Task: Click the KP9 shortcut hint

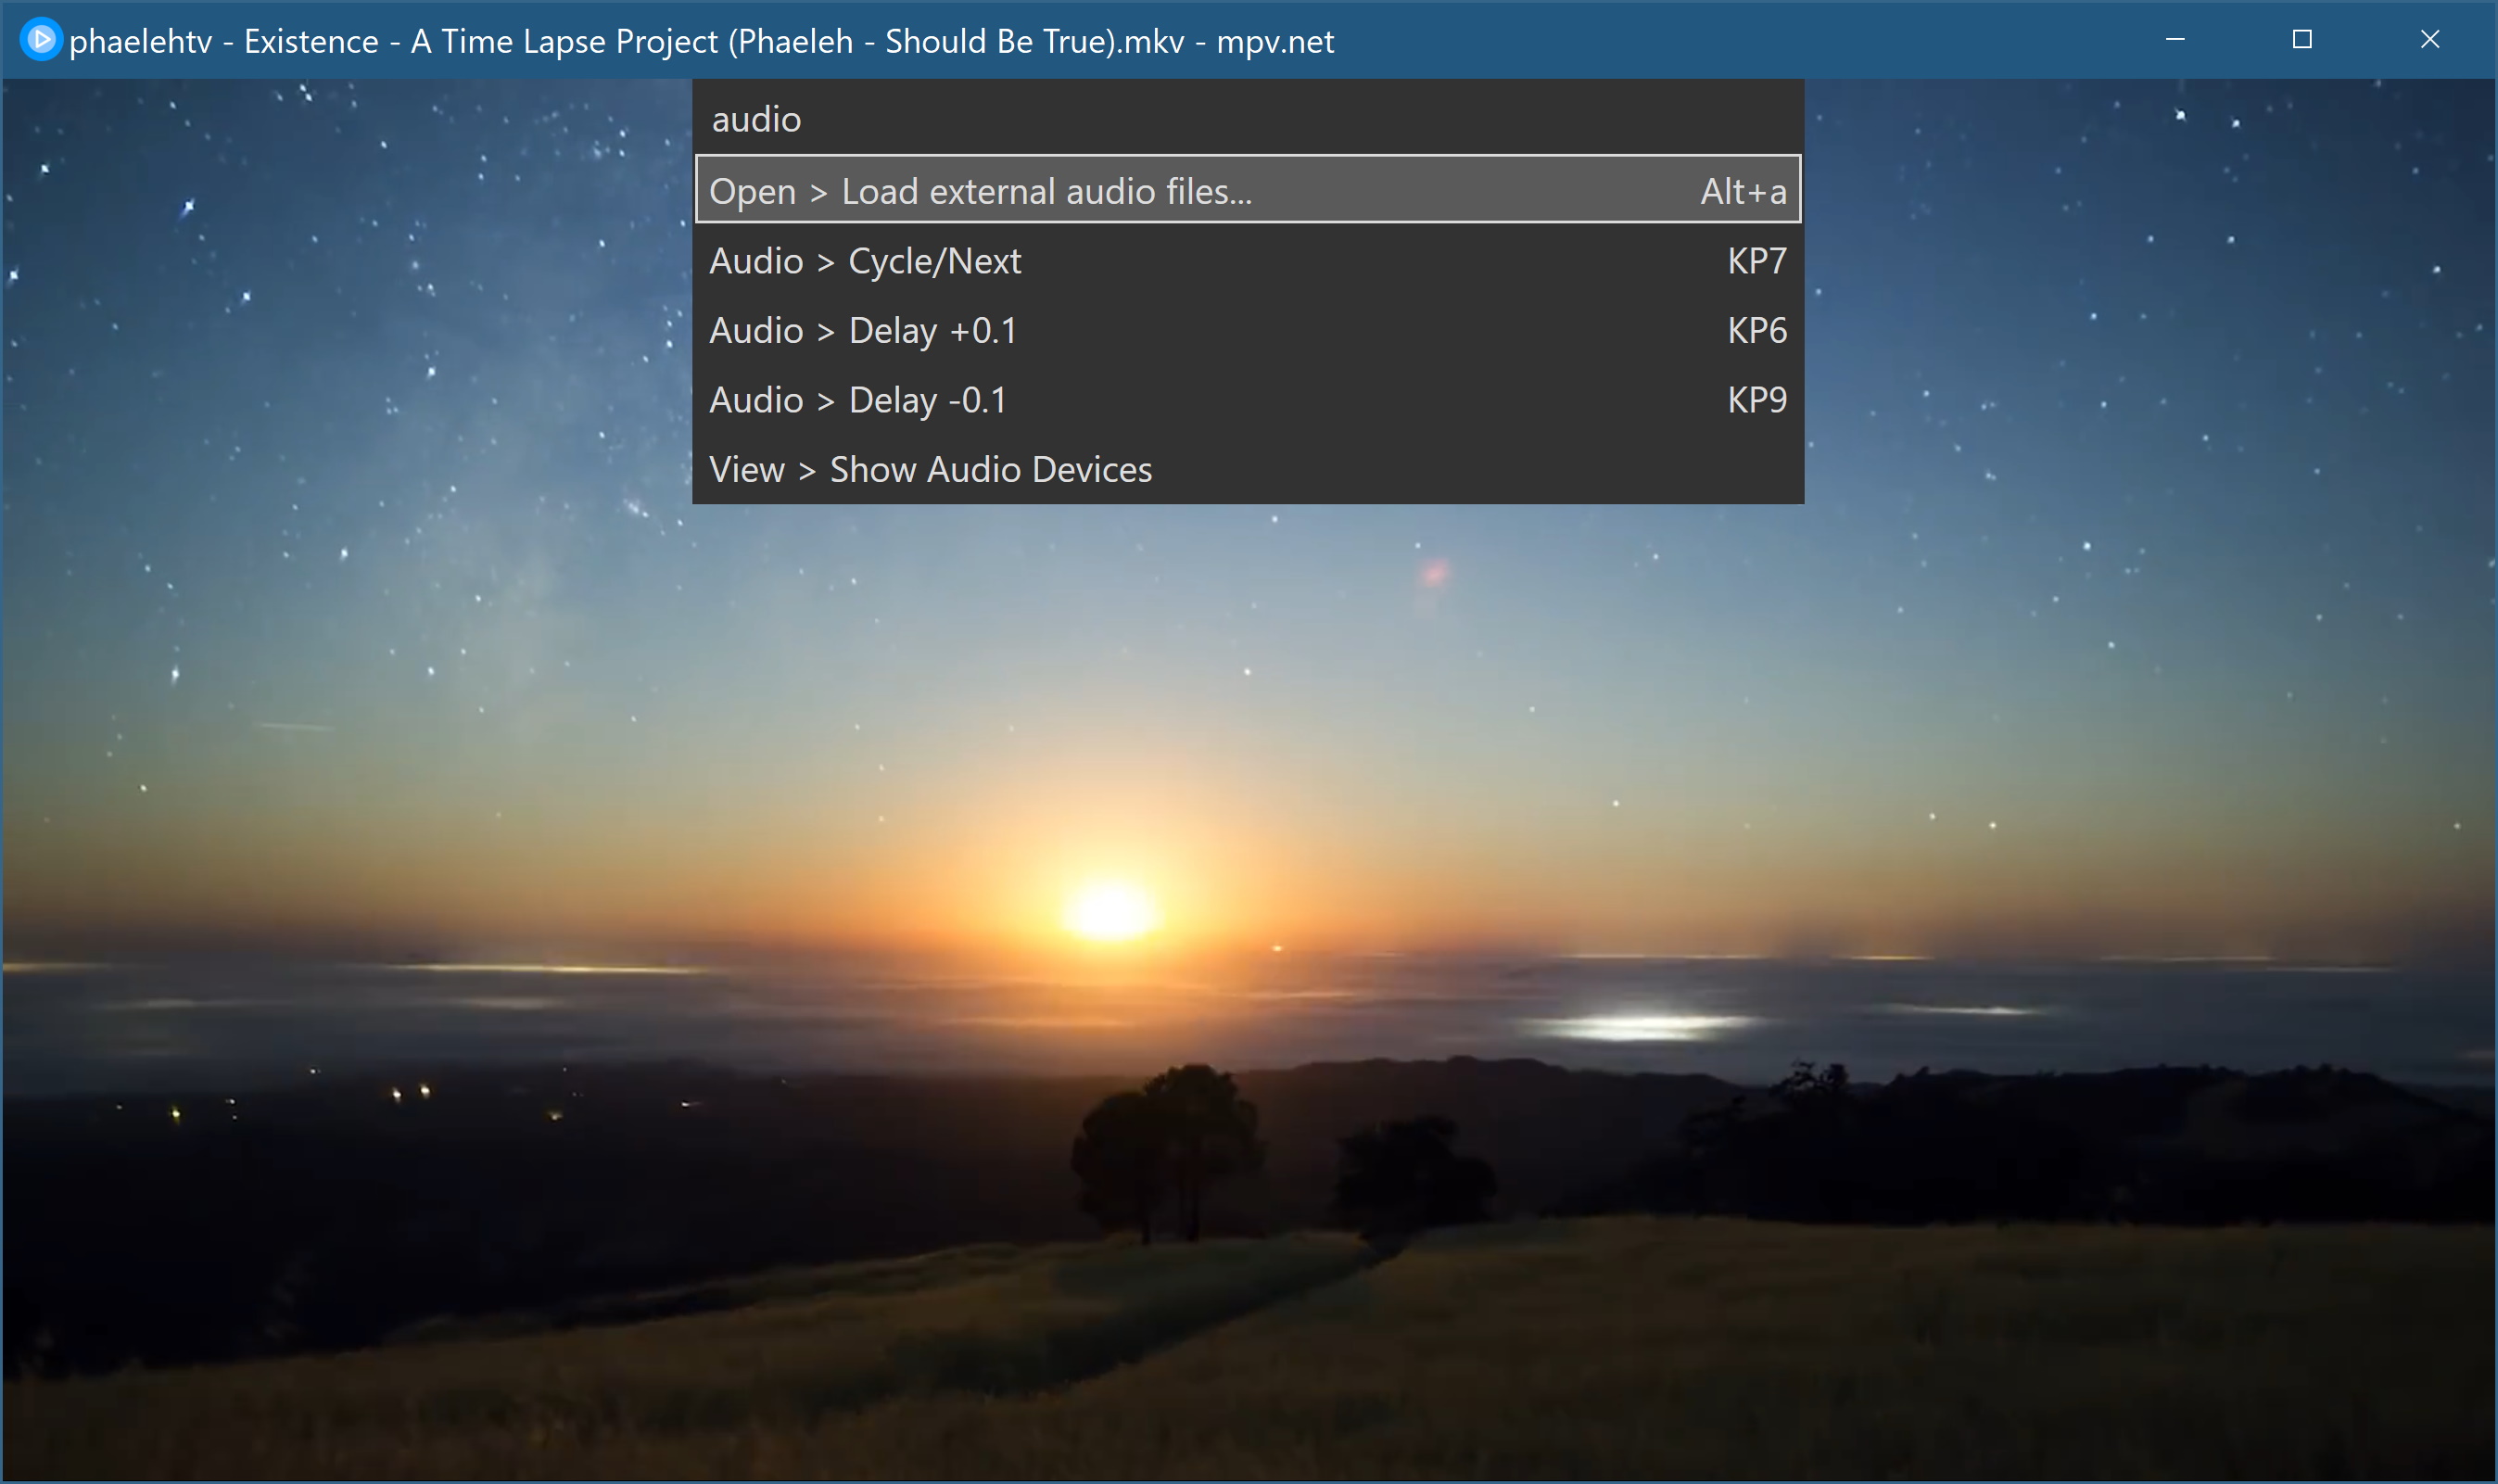Action: click(x=1756, y=400)
